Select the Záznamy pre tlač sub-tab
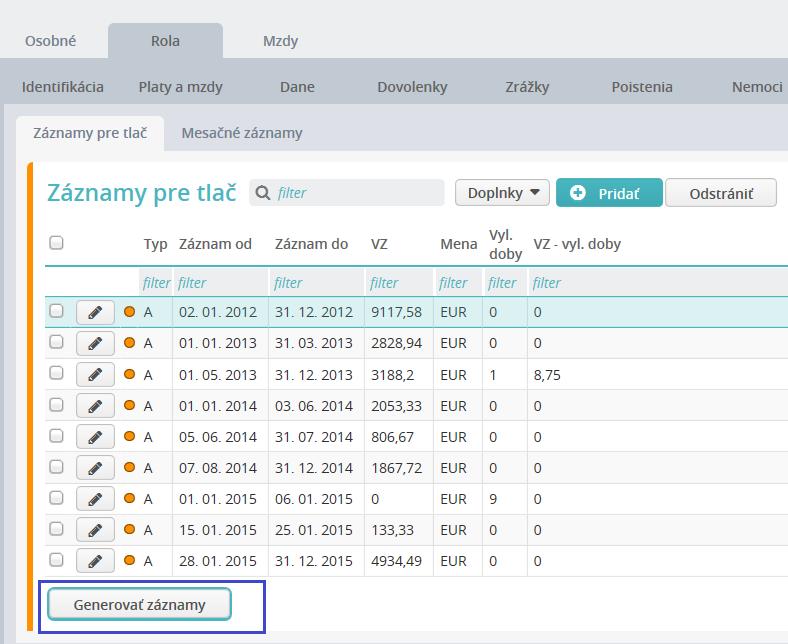 click(x=90, y=133)
